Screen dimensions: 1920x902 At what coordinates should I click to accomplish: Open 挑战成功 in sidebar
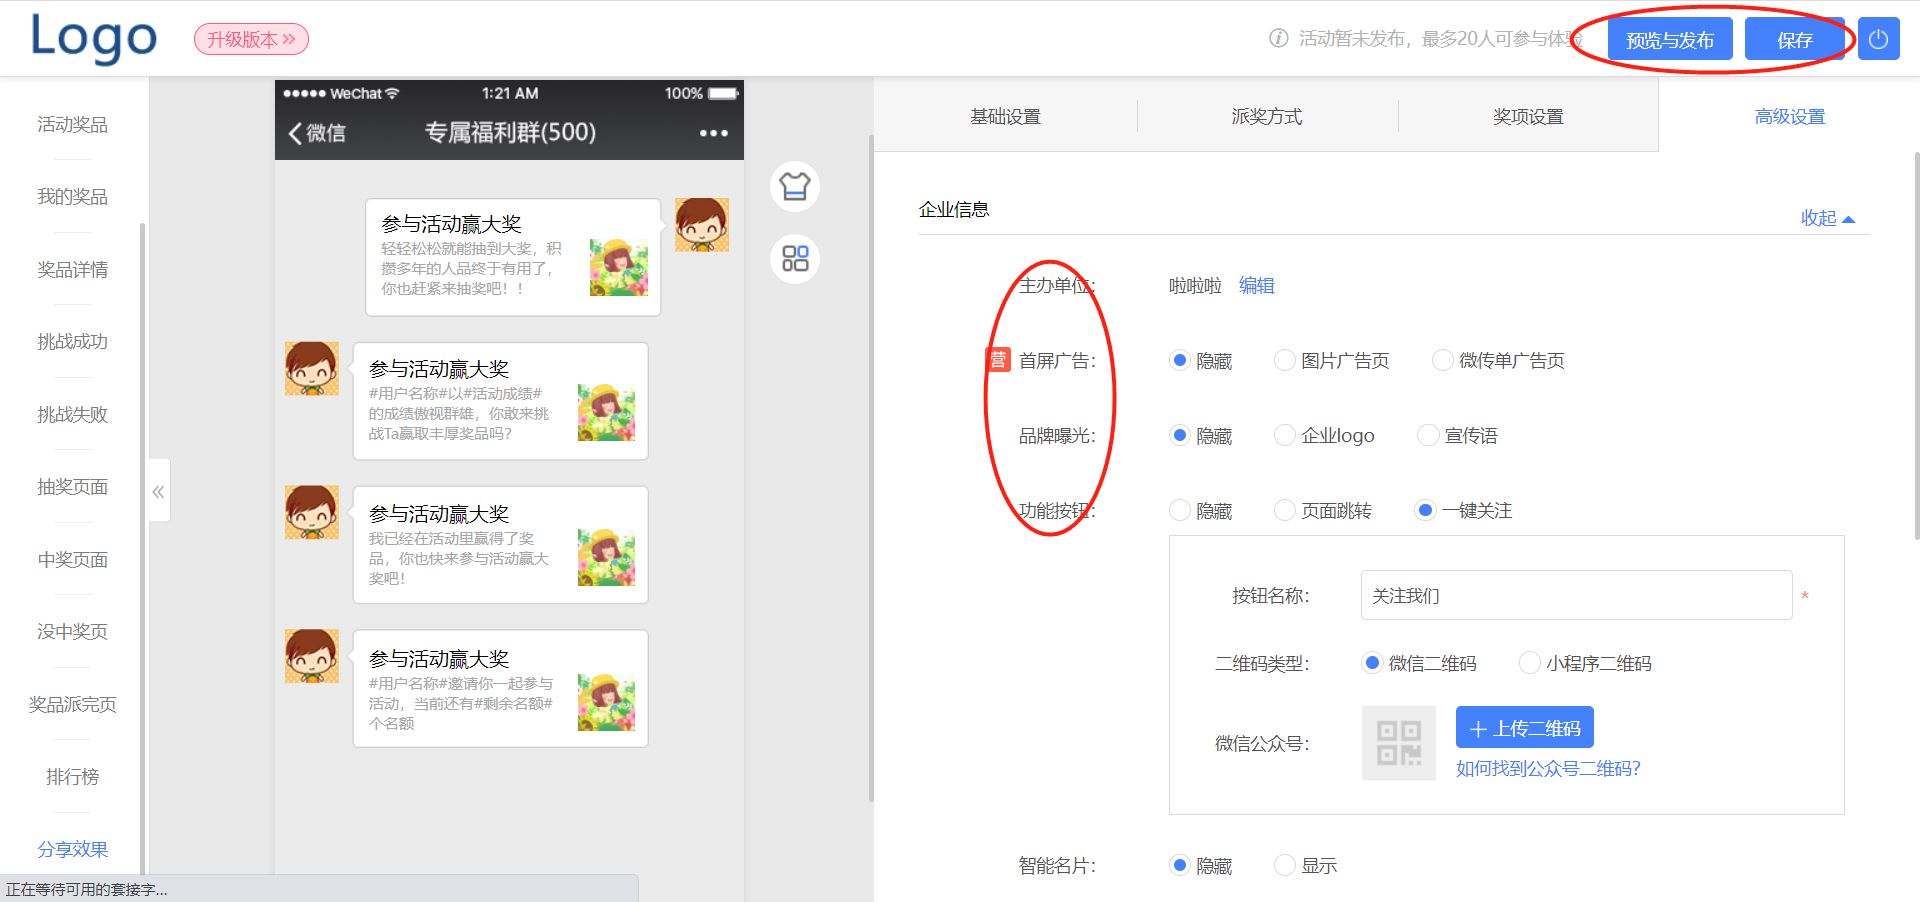click(x=72, y=341)
